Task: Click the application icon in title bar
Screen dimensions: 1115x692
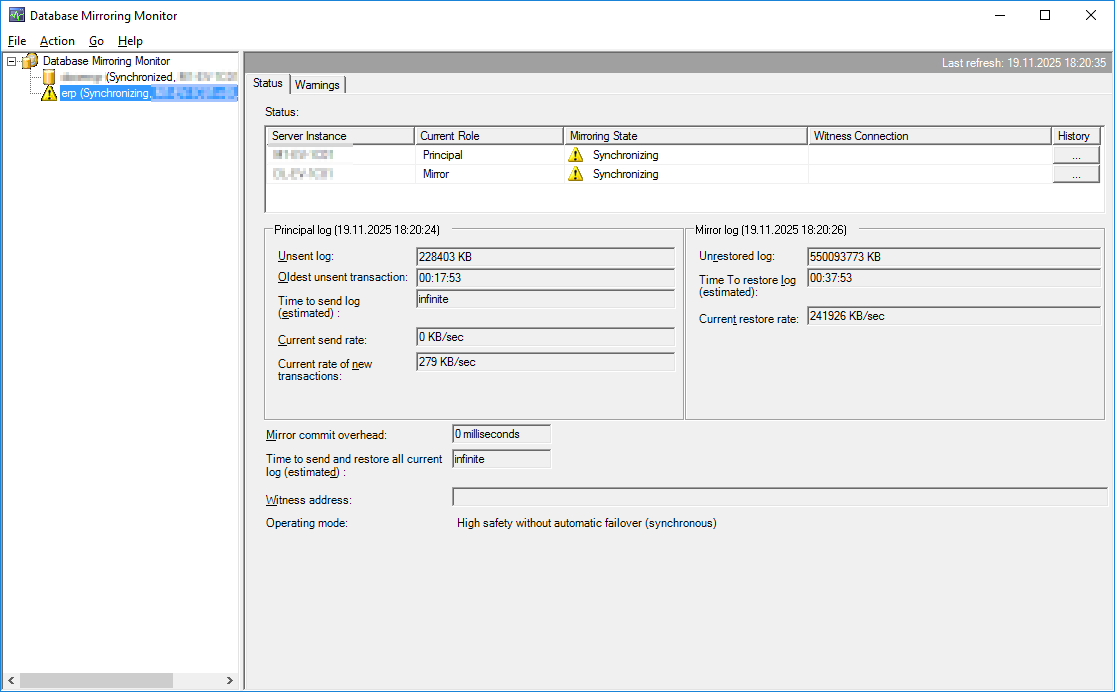Action: tap(16, 16)
